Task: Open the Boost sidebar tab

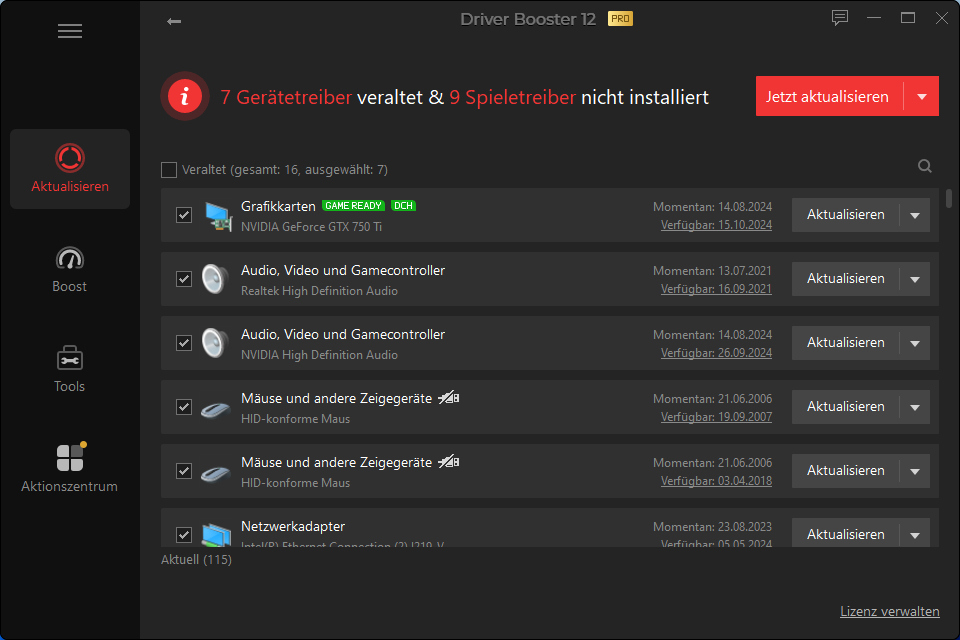Action: (70, 269)
